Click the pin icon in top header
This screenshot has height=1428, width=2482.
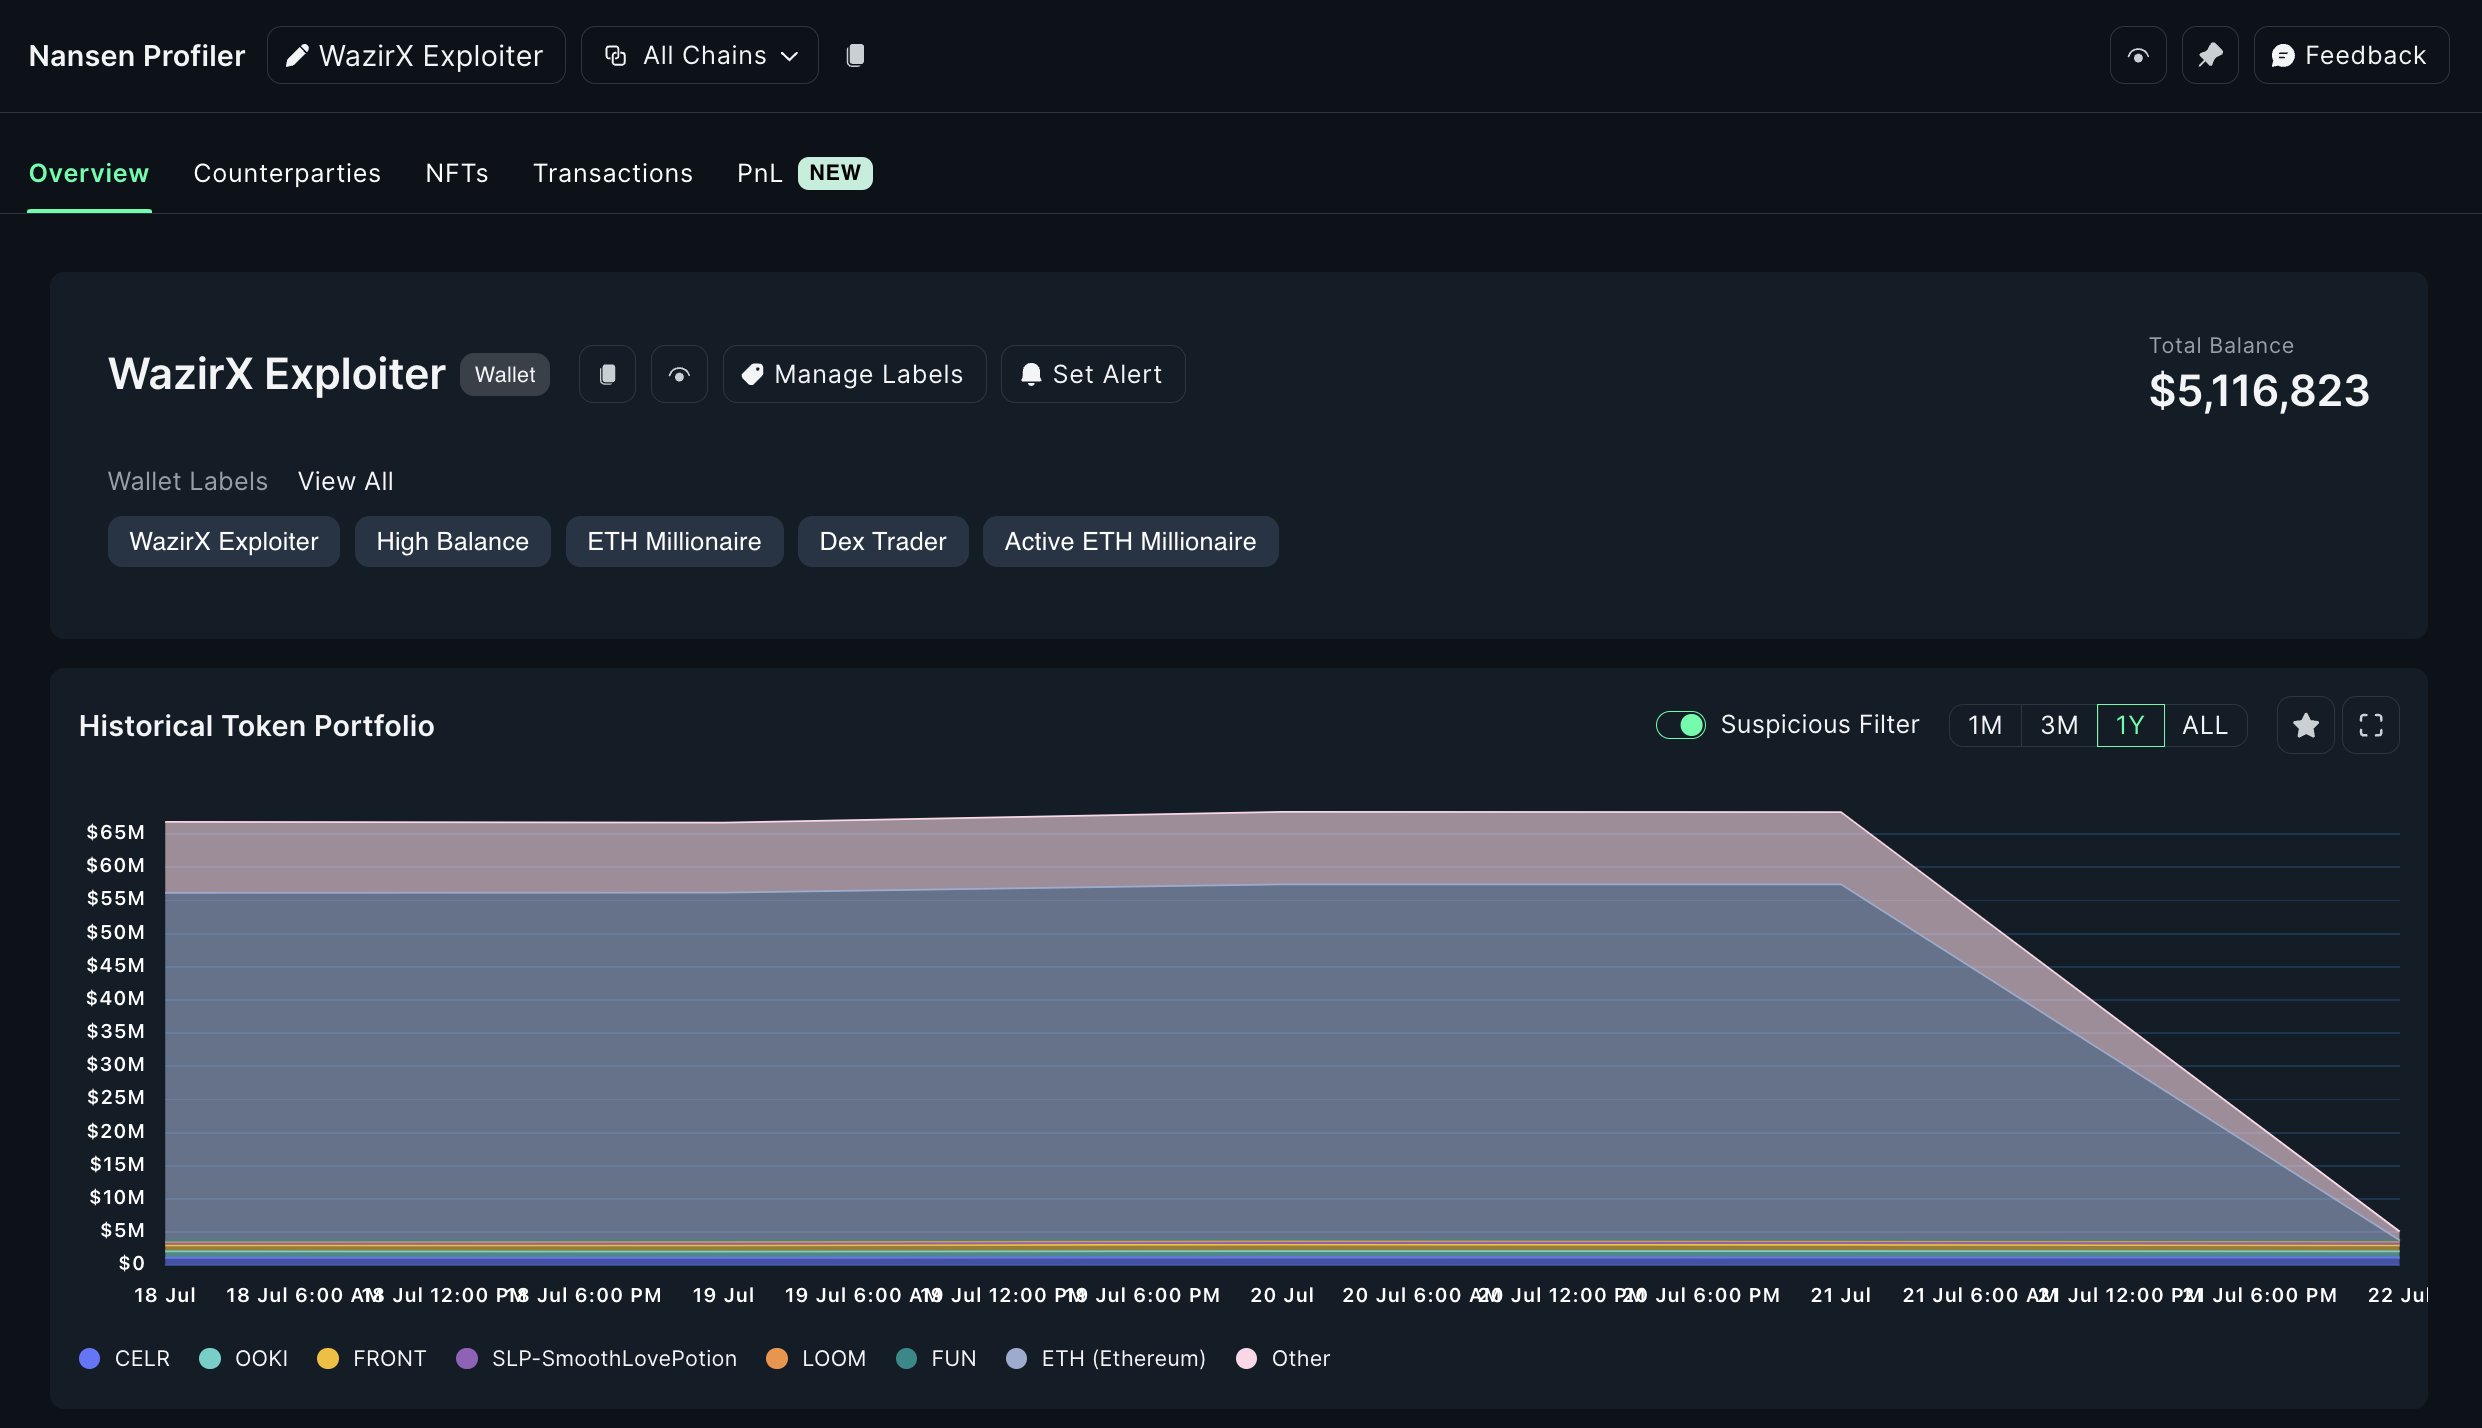coord(2210,55)
